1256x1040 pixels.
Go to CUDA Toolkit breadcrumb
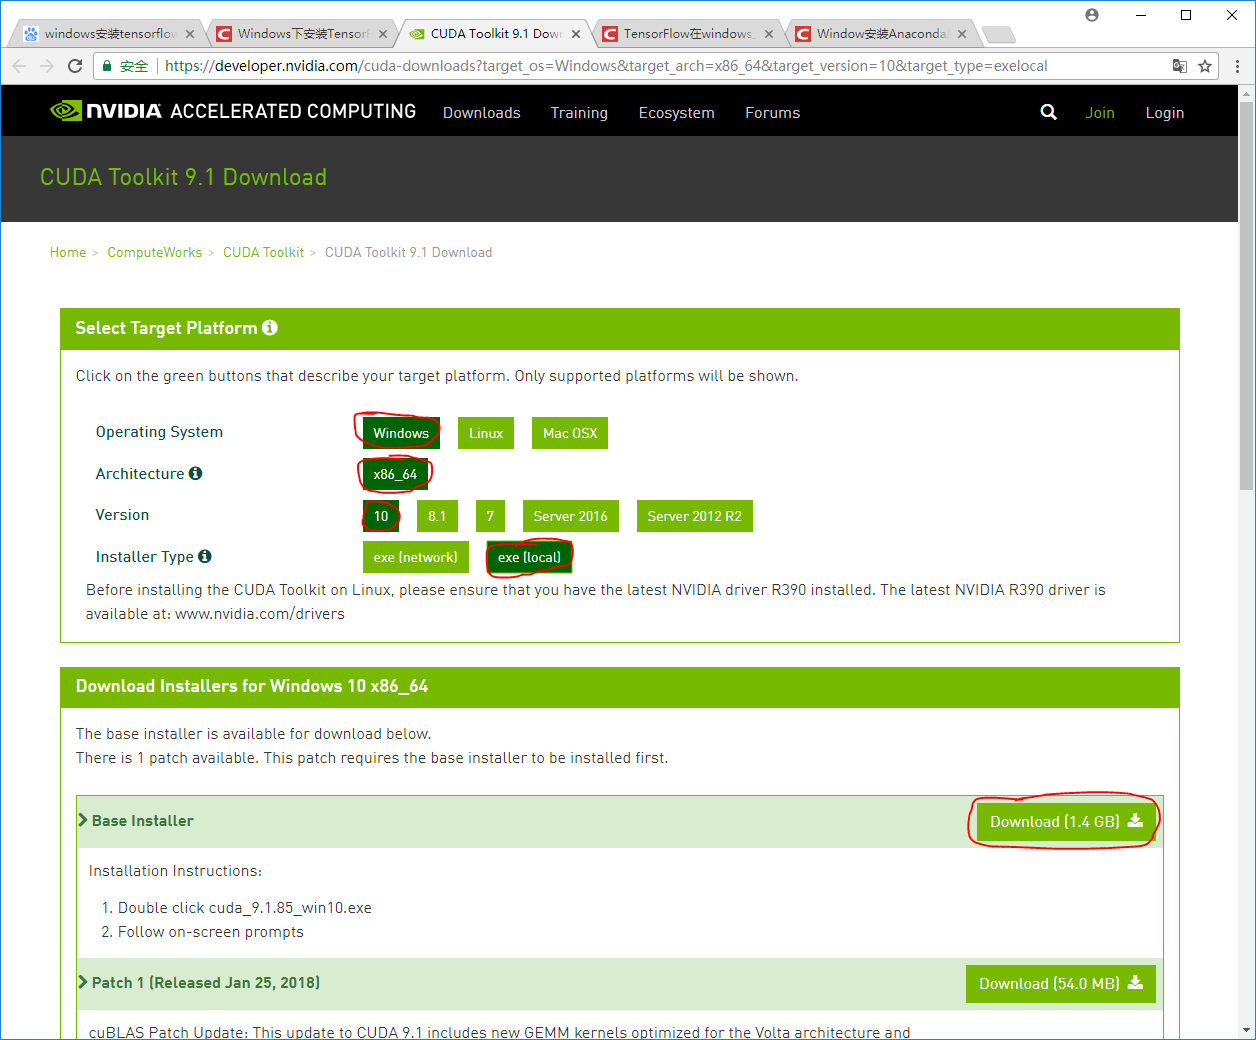pyautogui.click(x=264, y=252)
